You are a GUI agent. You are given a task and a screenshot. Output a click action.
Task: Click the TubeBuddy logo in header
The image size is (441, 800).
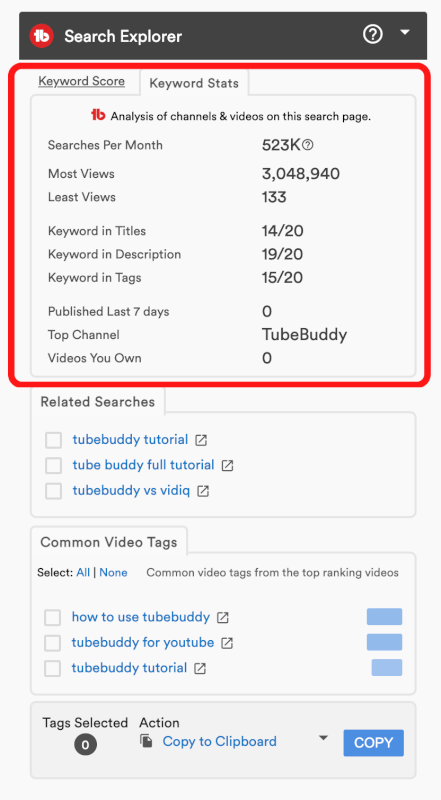click(42, 36)
